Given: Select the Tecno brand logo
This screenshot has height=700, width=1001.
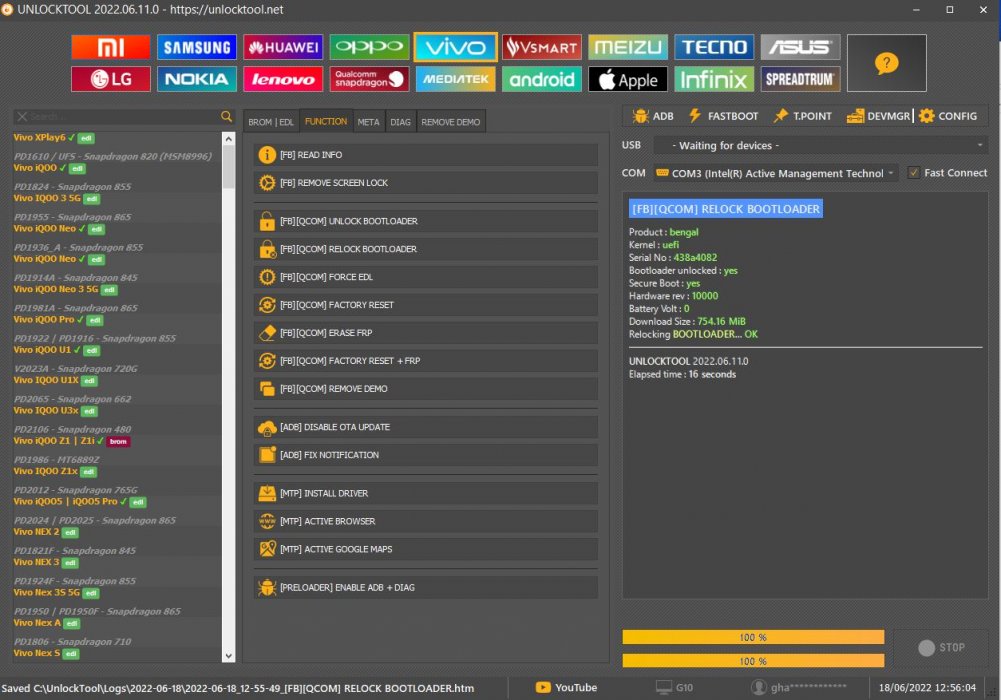Looking at the screenshot, I should point(714,47).
